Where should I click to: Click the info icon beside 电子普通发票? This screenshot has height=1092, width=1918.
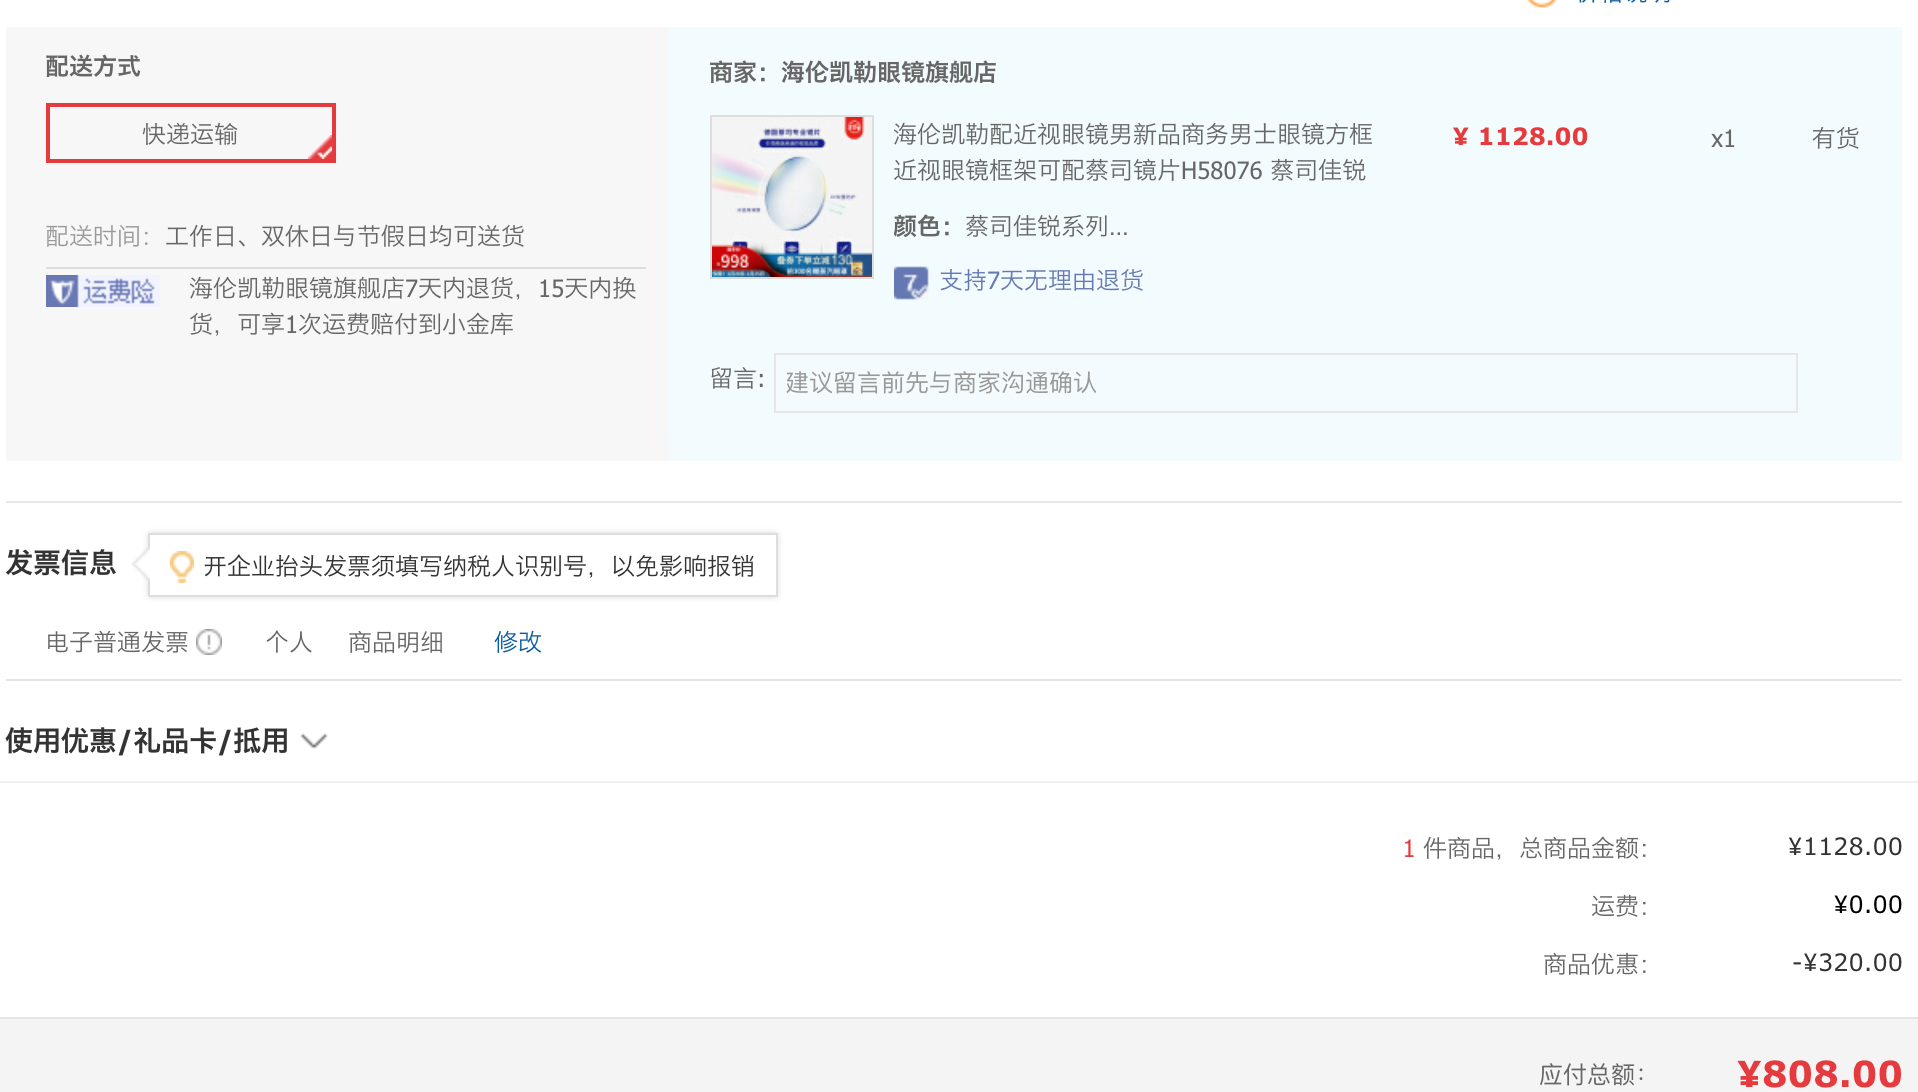click(209, 642)
